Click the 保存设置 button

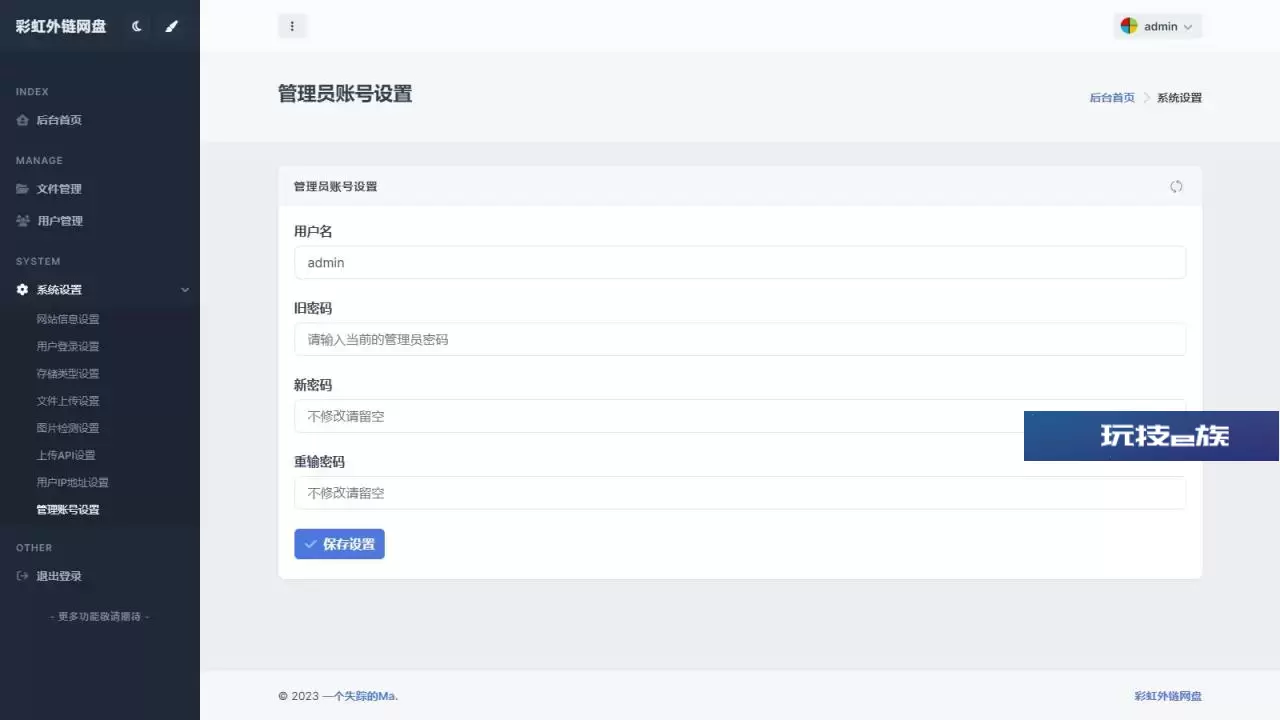click(x=339, y=544)
